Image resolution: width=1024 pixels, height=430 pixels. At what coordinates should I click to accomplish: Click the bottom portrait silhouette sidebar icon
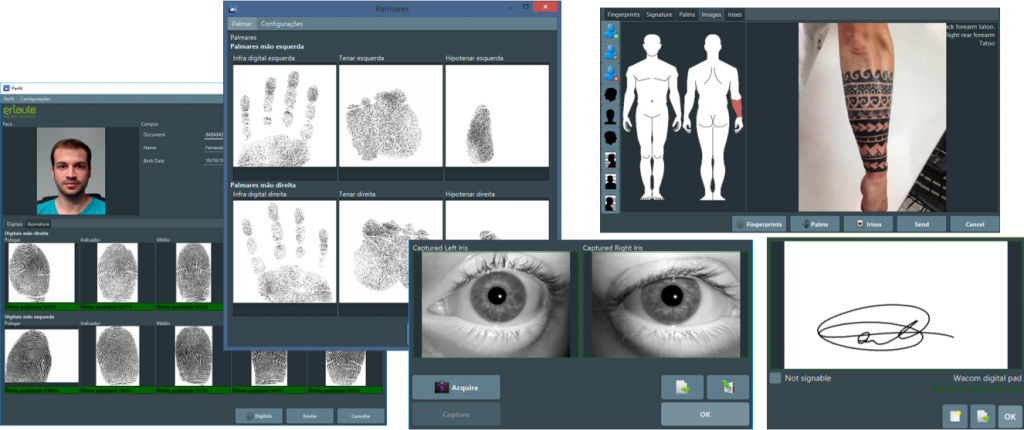pos(609,201)
